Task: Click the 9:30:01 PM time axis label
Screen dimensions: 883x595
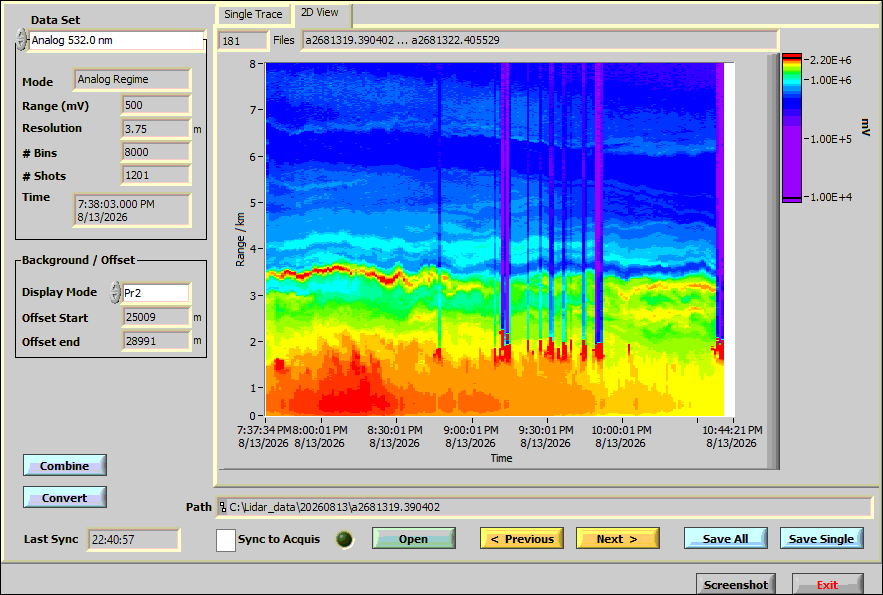Action: (546, 436)
